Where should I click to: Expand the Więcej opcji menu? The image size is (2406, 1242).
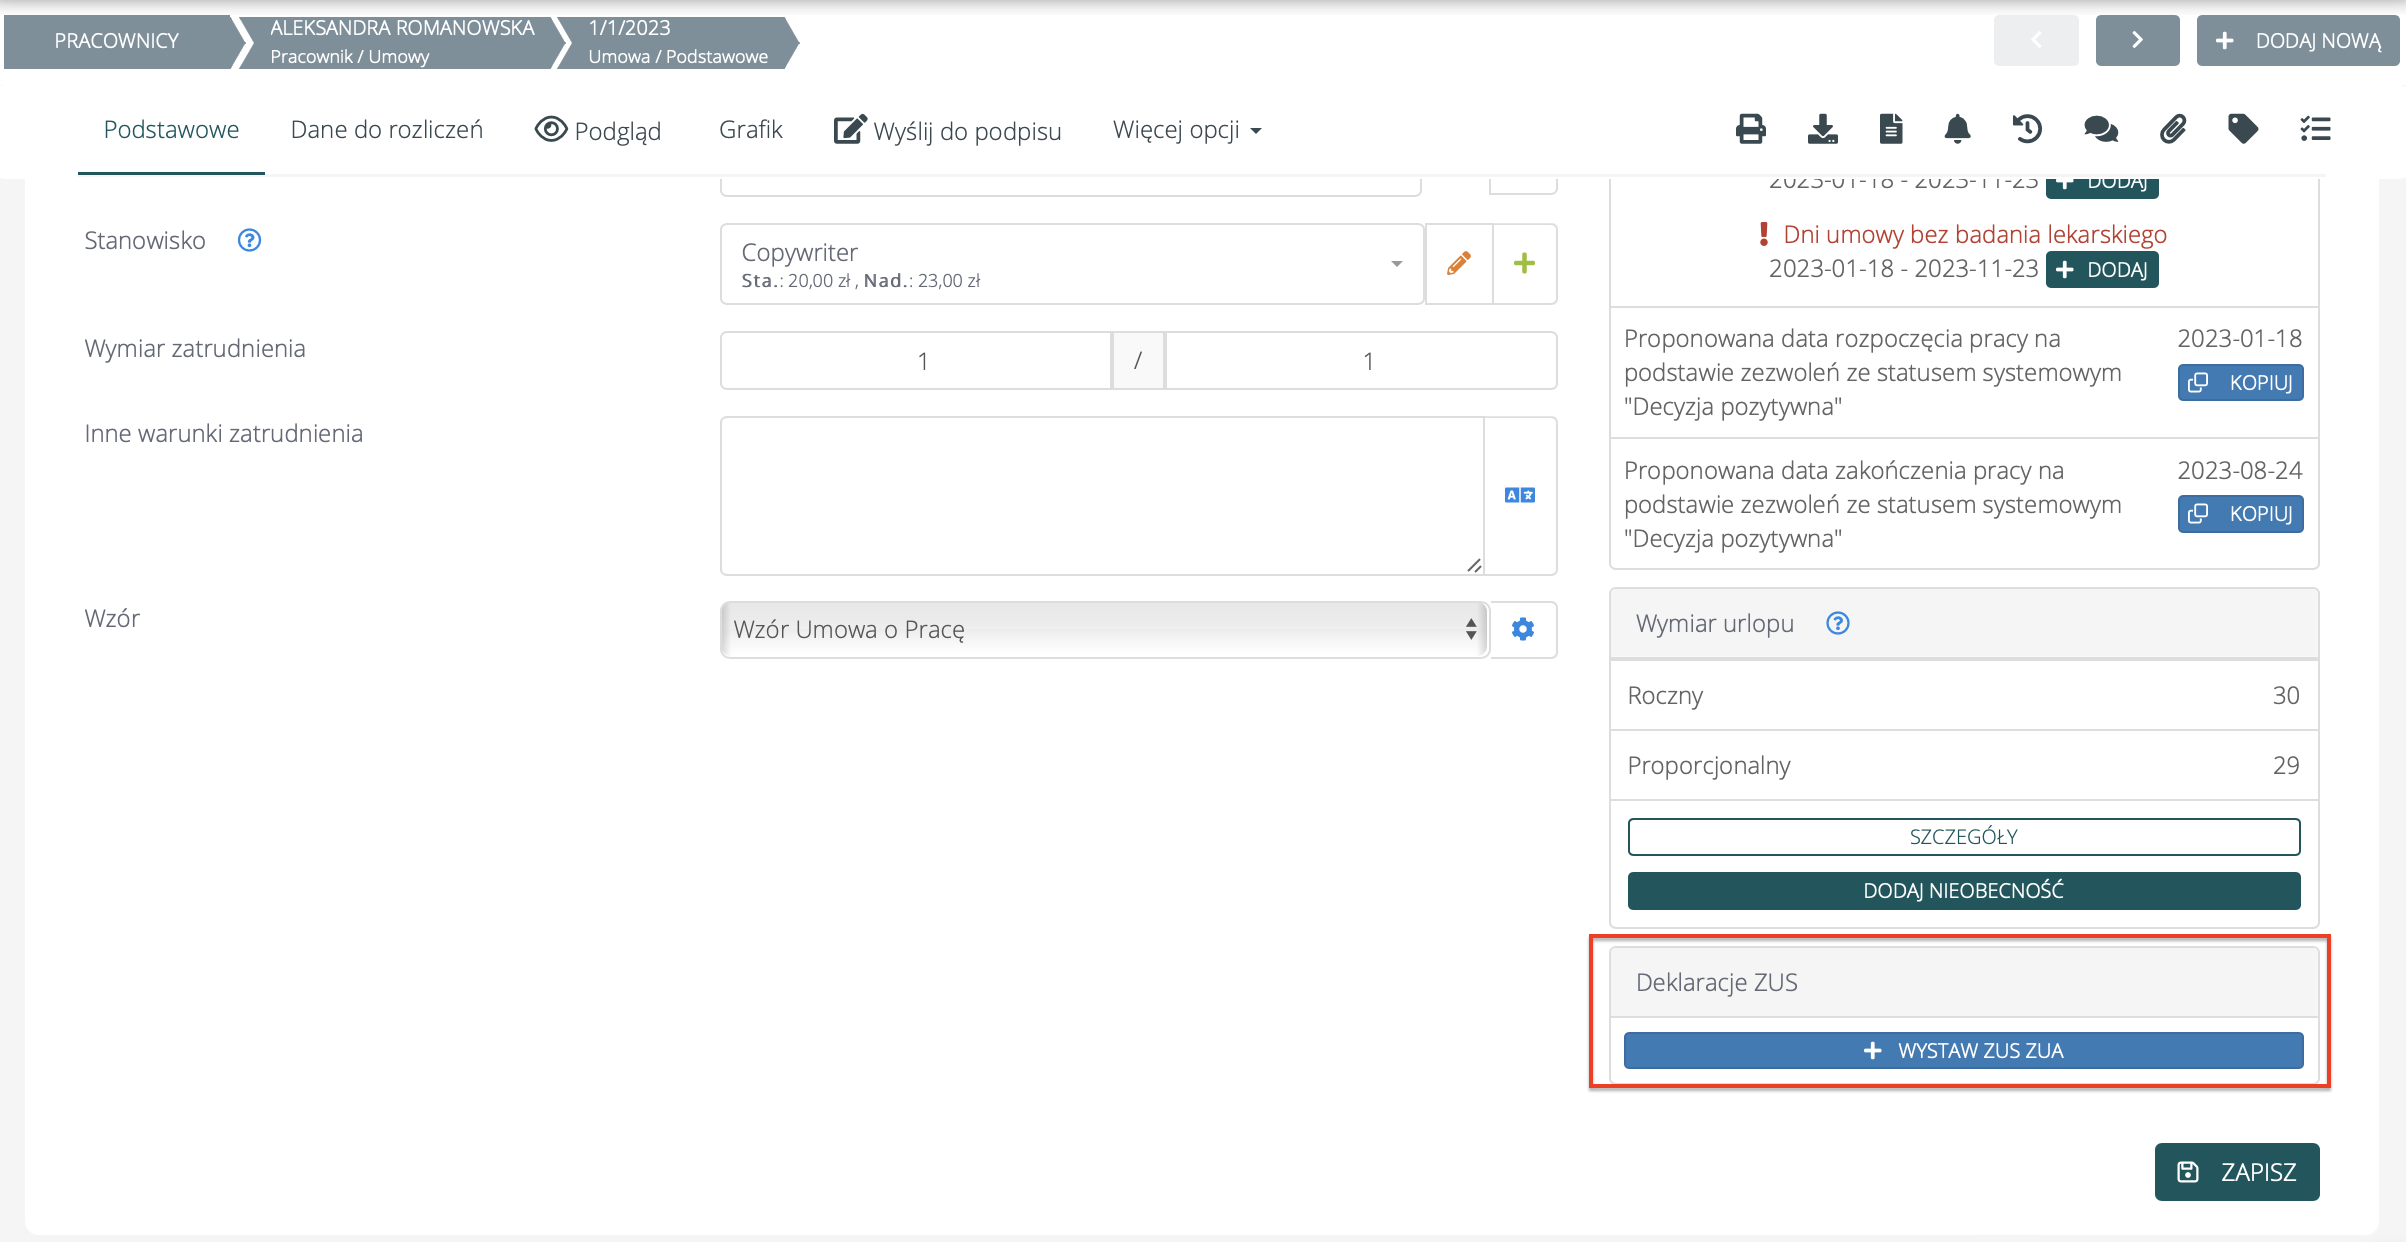pos(1187,130)
